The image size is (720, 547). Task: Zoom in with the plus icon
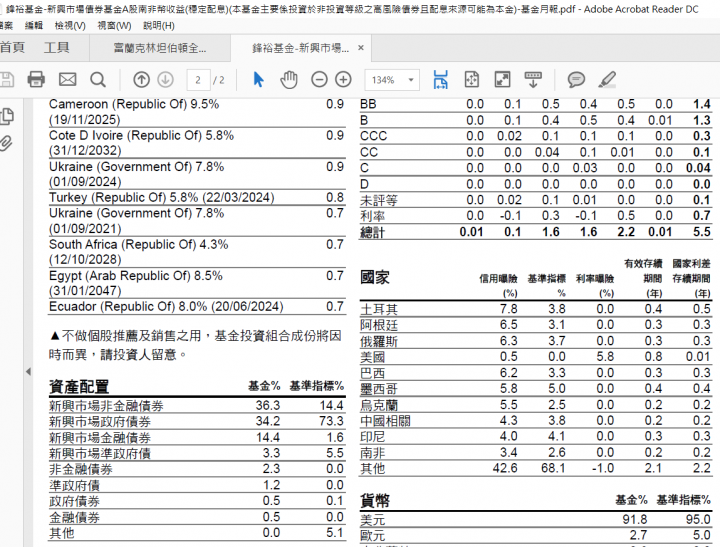click(x=343, y=80)
